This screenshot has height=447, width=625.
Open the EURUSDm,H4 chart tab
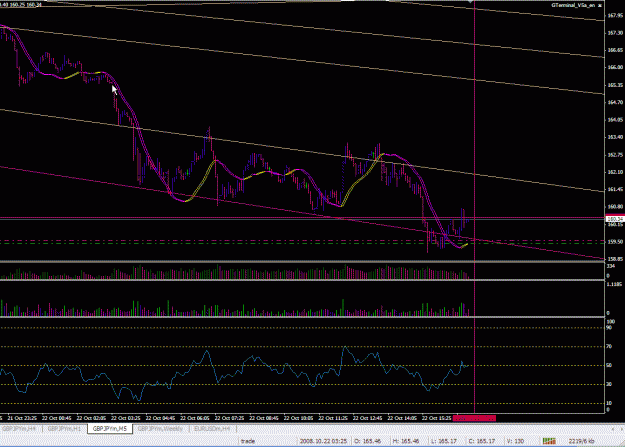click(212, 429)
